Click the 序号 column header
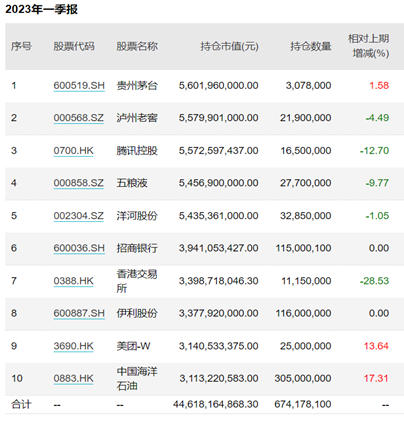 tap(21, 46)
